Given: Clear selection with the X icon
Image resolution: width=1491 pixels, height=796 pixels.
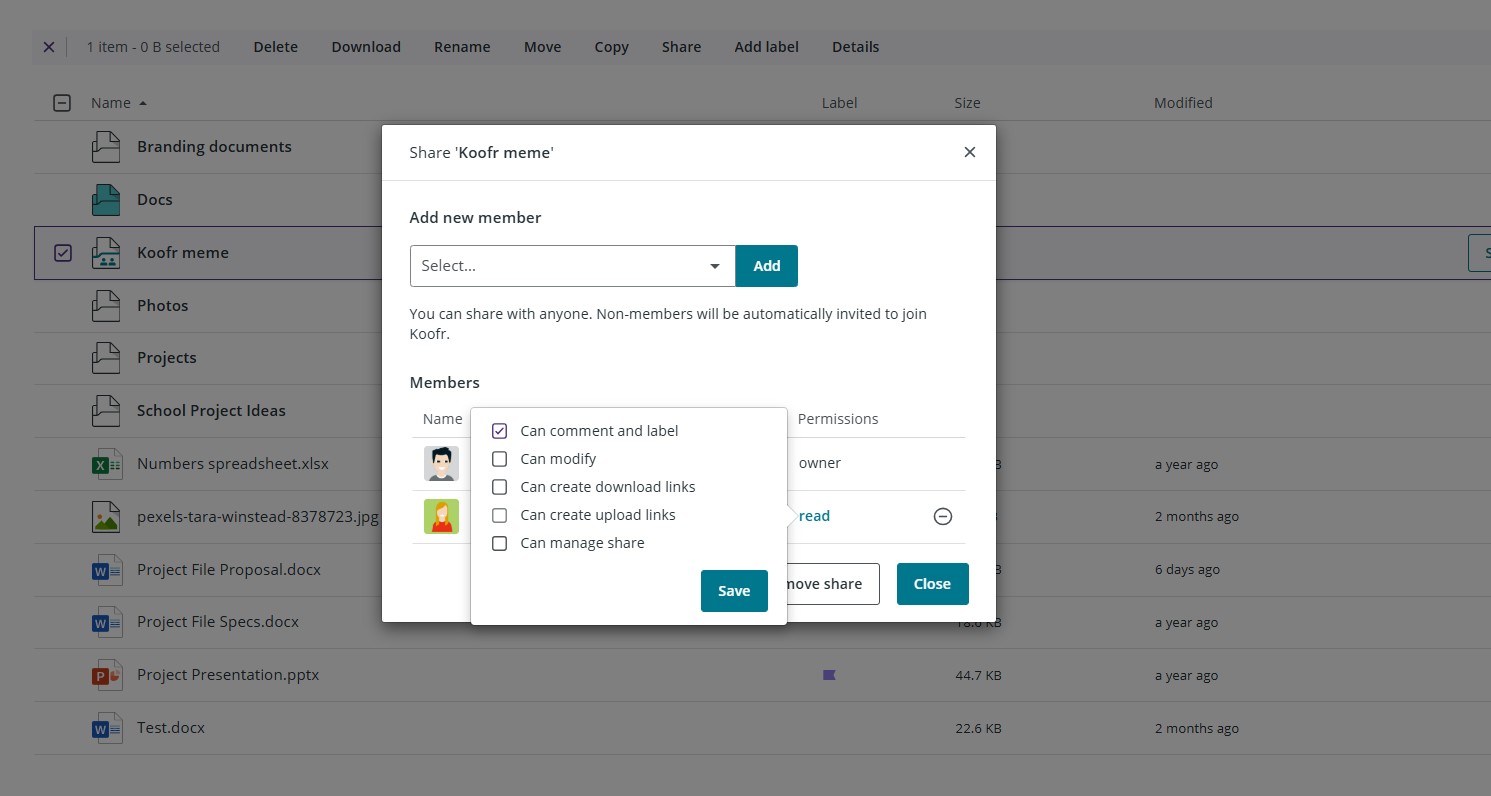Looking at the screenshot, I should pyautogui.click(x=49, y=47).
